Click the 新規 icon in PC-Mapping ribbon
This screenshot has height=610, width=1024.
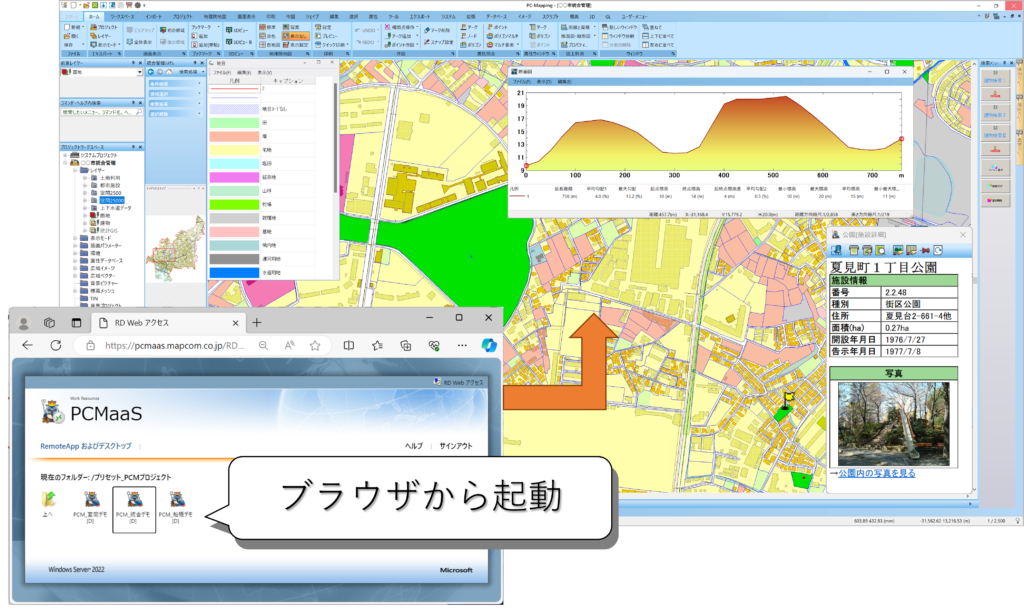(67, 27)
